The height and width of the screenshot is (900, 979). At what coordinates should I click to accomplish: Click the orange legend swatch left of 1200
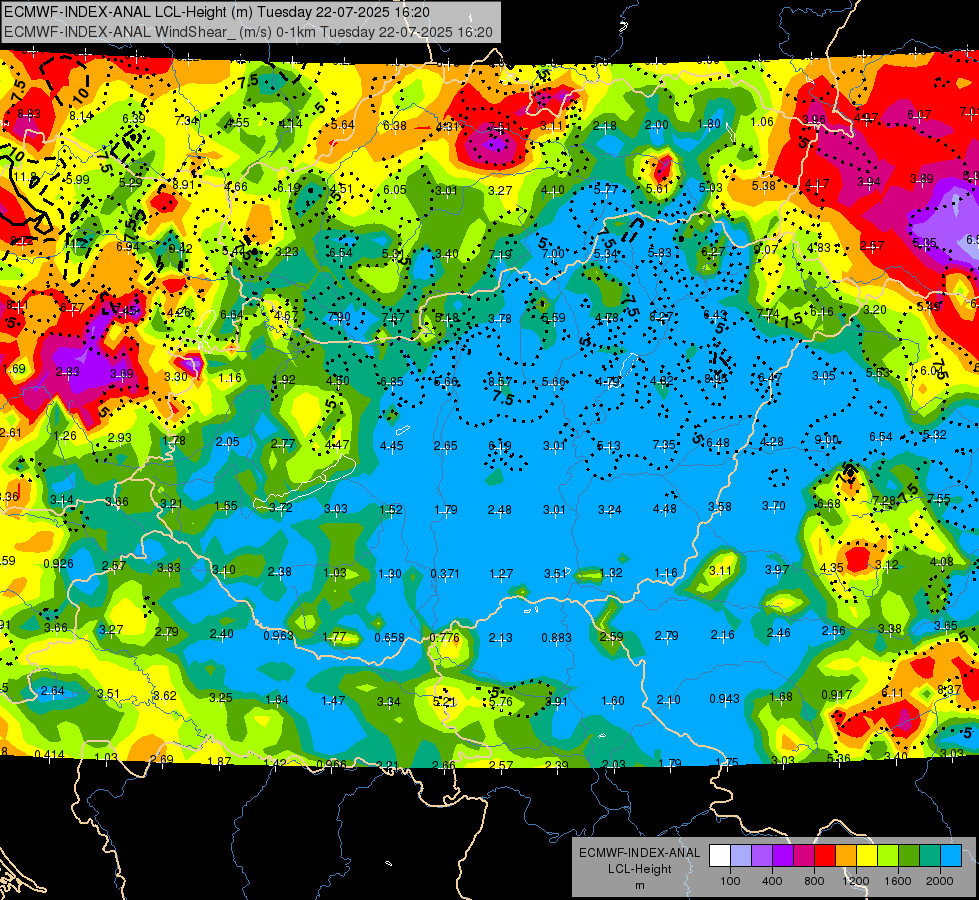(846, 856)
